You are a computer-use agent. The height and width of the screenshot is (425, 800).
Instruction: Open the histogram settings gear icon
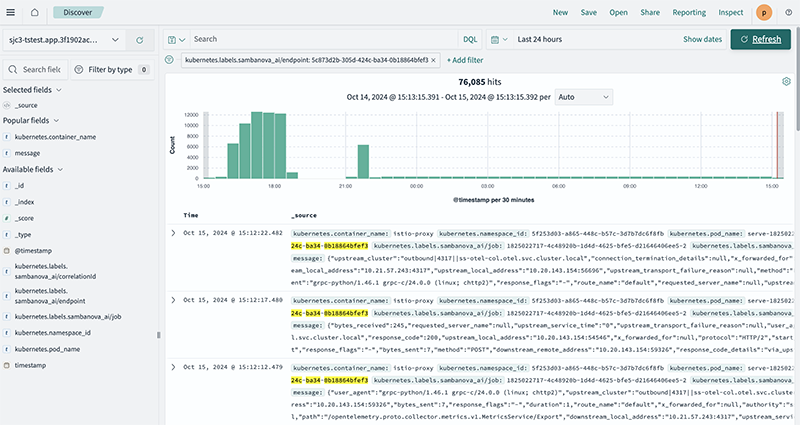(787, 80)
